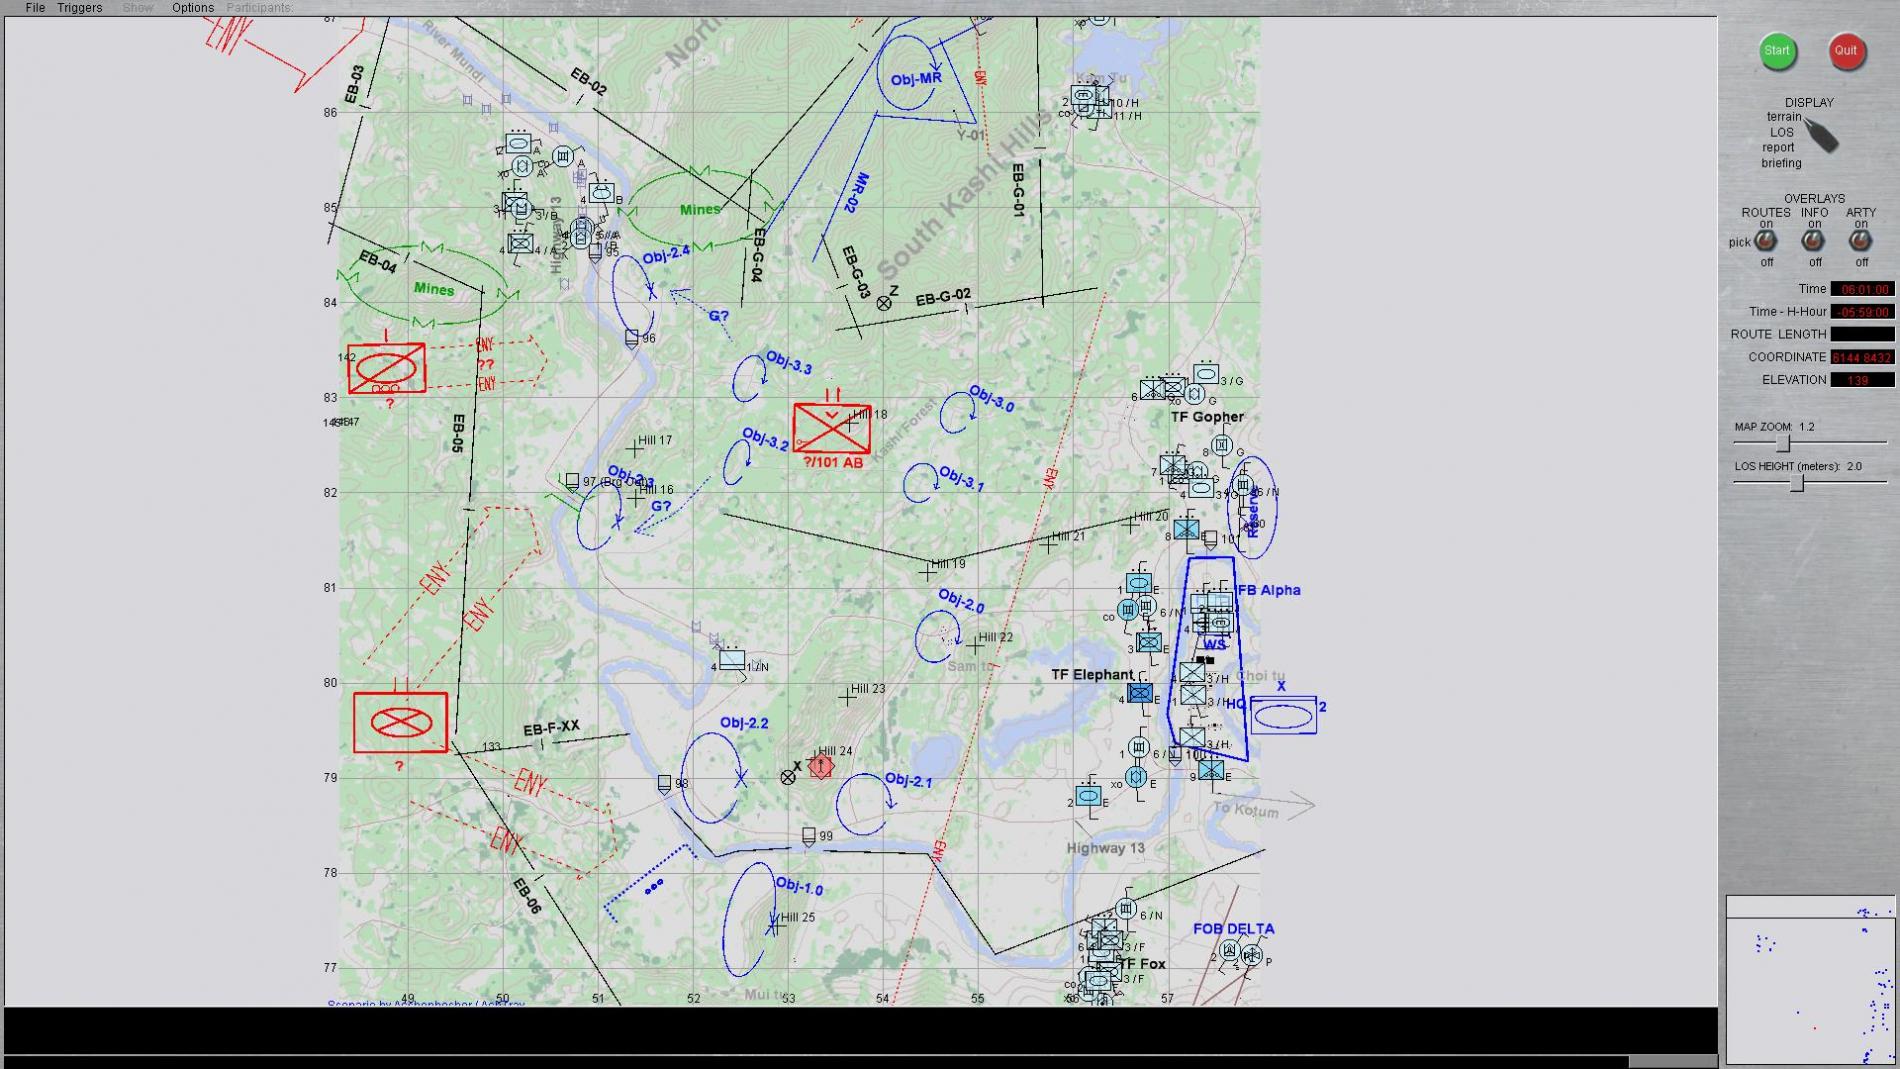
Task: Toggle the ROUTES overlay switch
Action: [1766, 241]
